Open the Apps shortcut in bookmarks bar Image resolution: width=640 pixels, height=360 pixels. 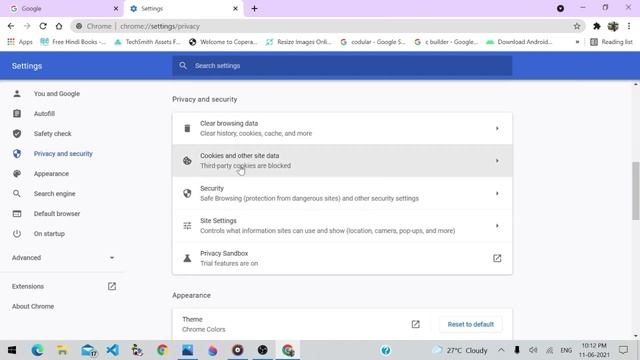(20, 42)
